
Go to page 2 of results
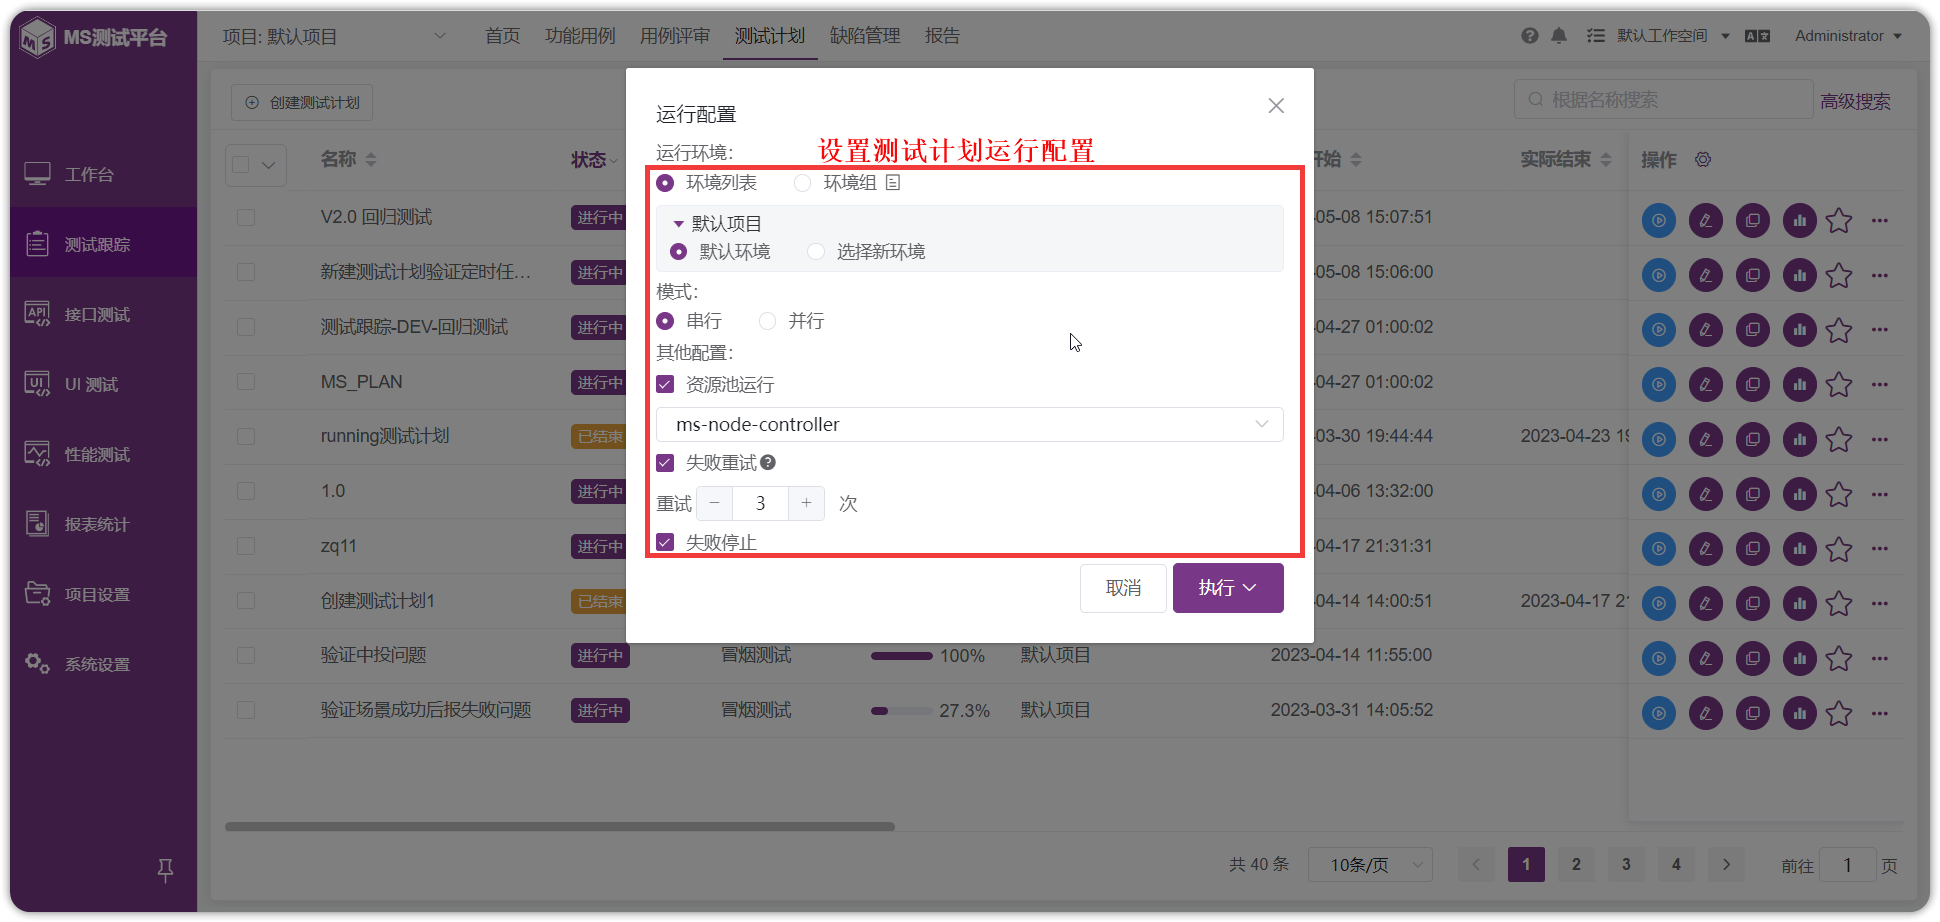[x=1576, y=865]
